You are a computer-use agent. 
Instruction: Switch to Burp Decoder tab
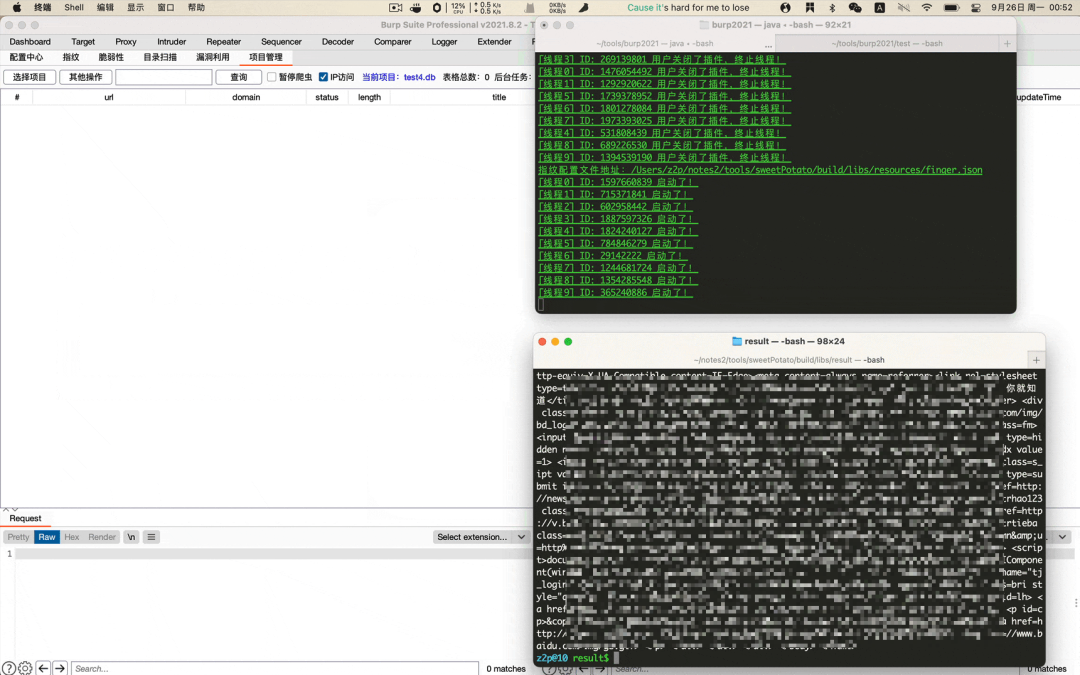coord(338,41)
